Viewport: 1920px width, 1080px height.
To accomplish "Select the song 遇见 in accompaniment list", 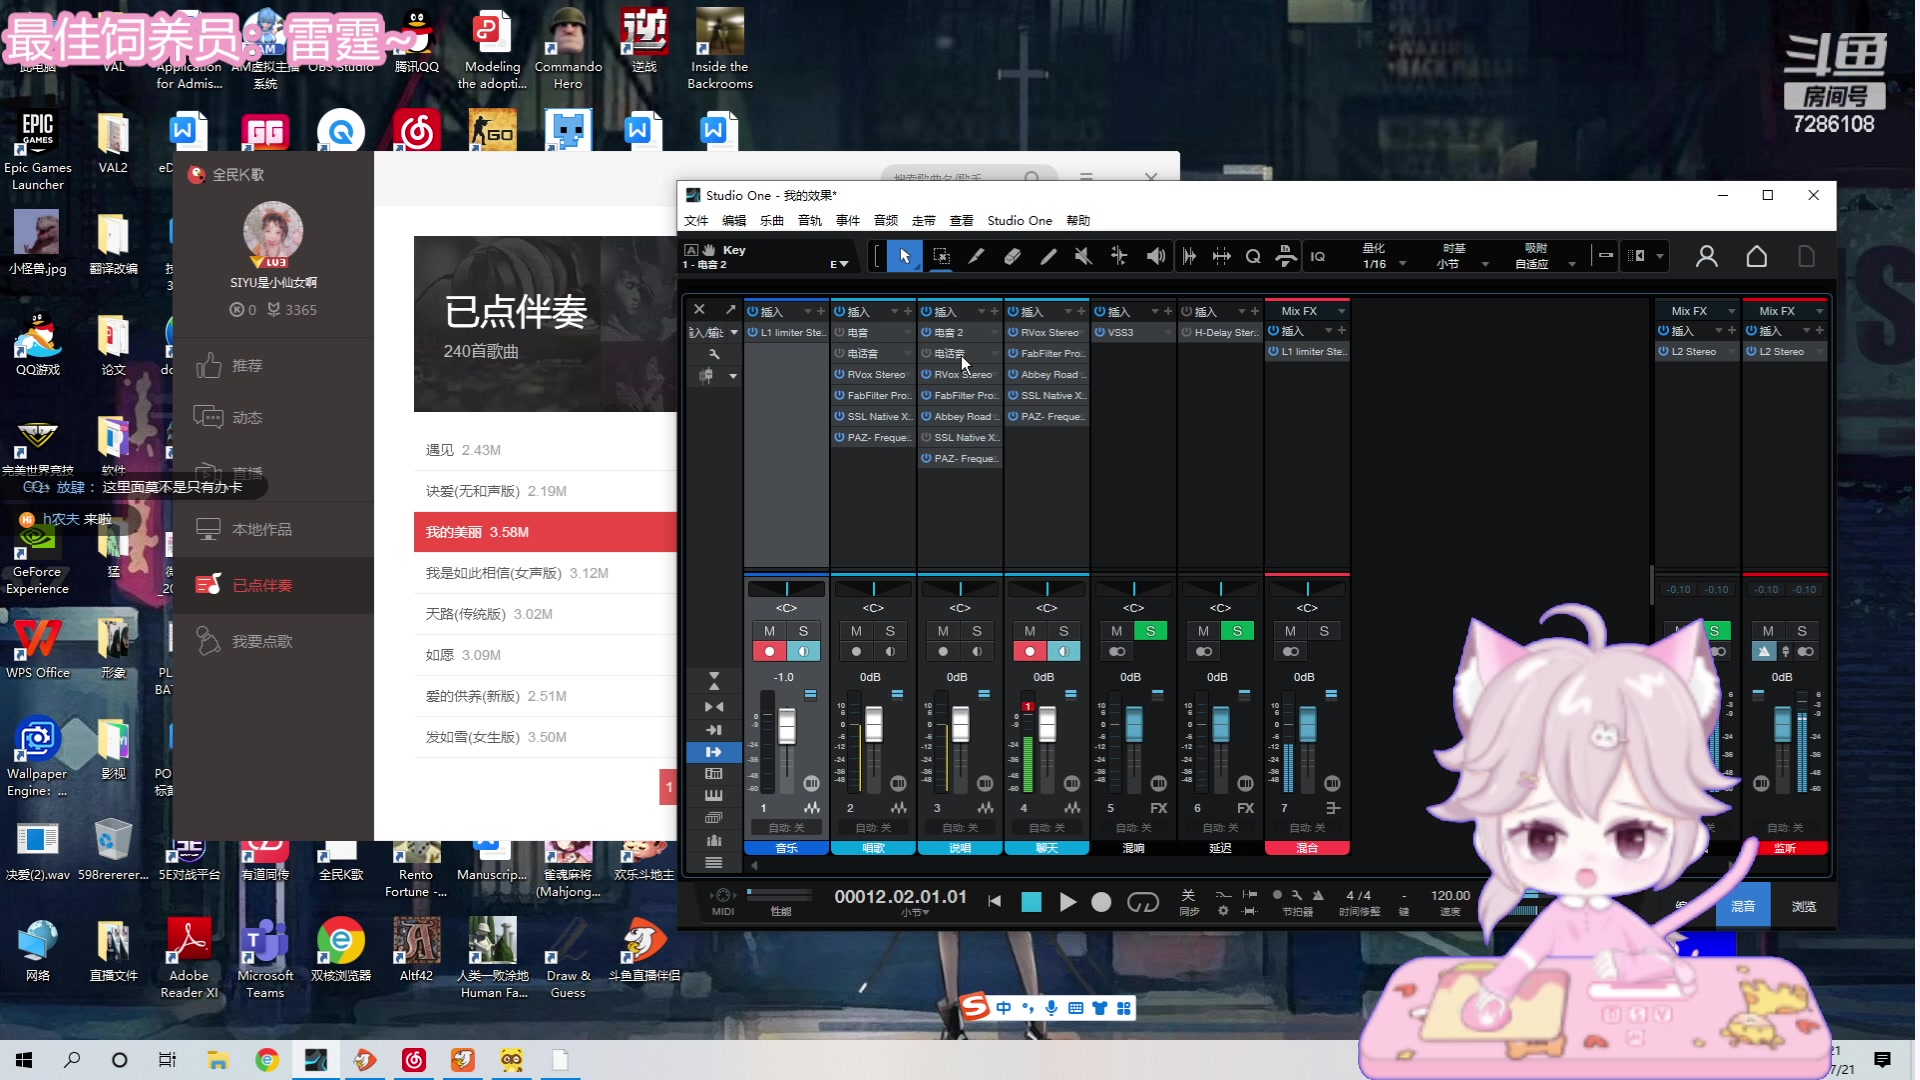I will 440,451.
